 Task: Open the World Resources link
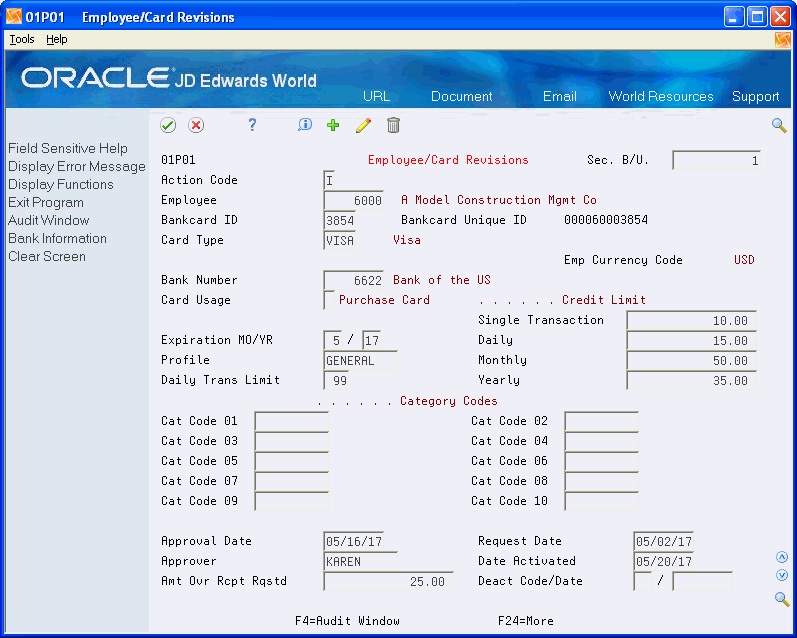pos(661,96)
